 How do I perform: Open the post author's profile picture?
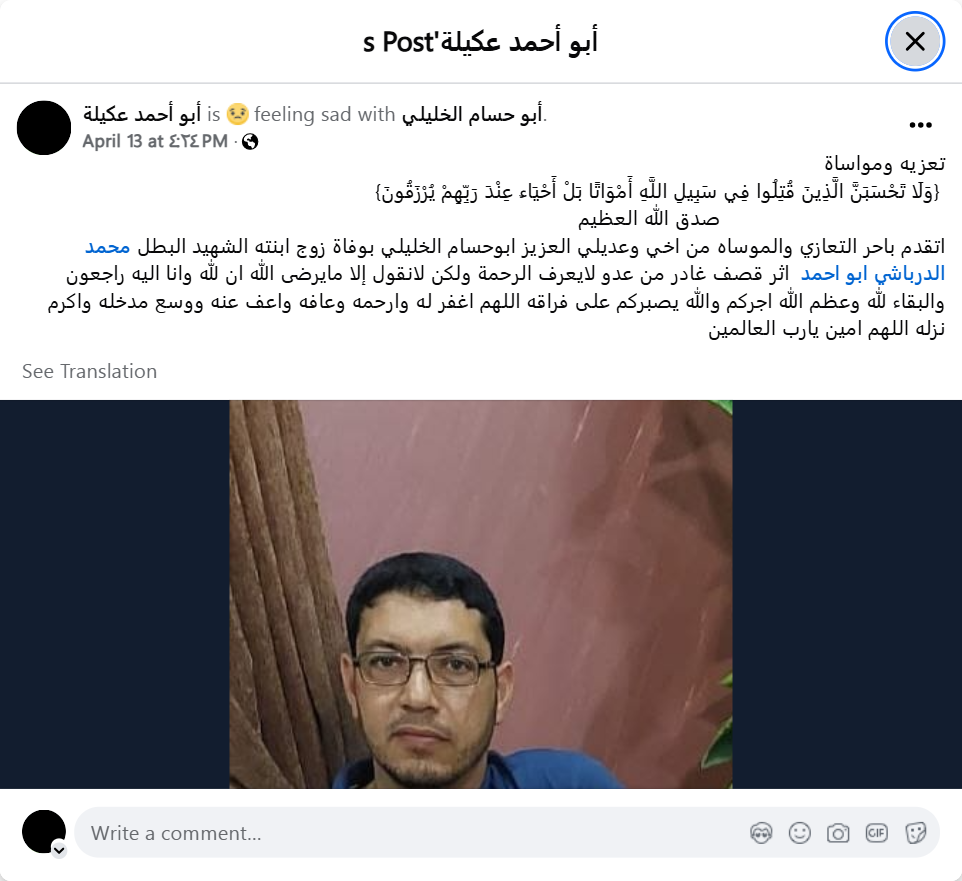(x=44, y=128)
